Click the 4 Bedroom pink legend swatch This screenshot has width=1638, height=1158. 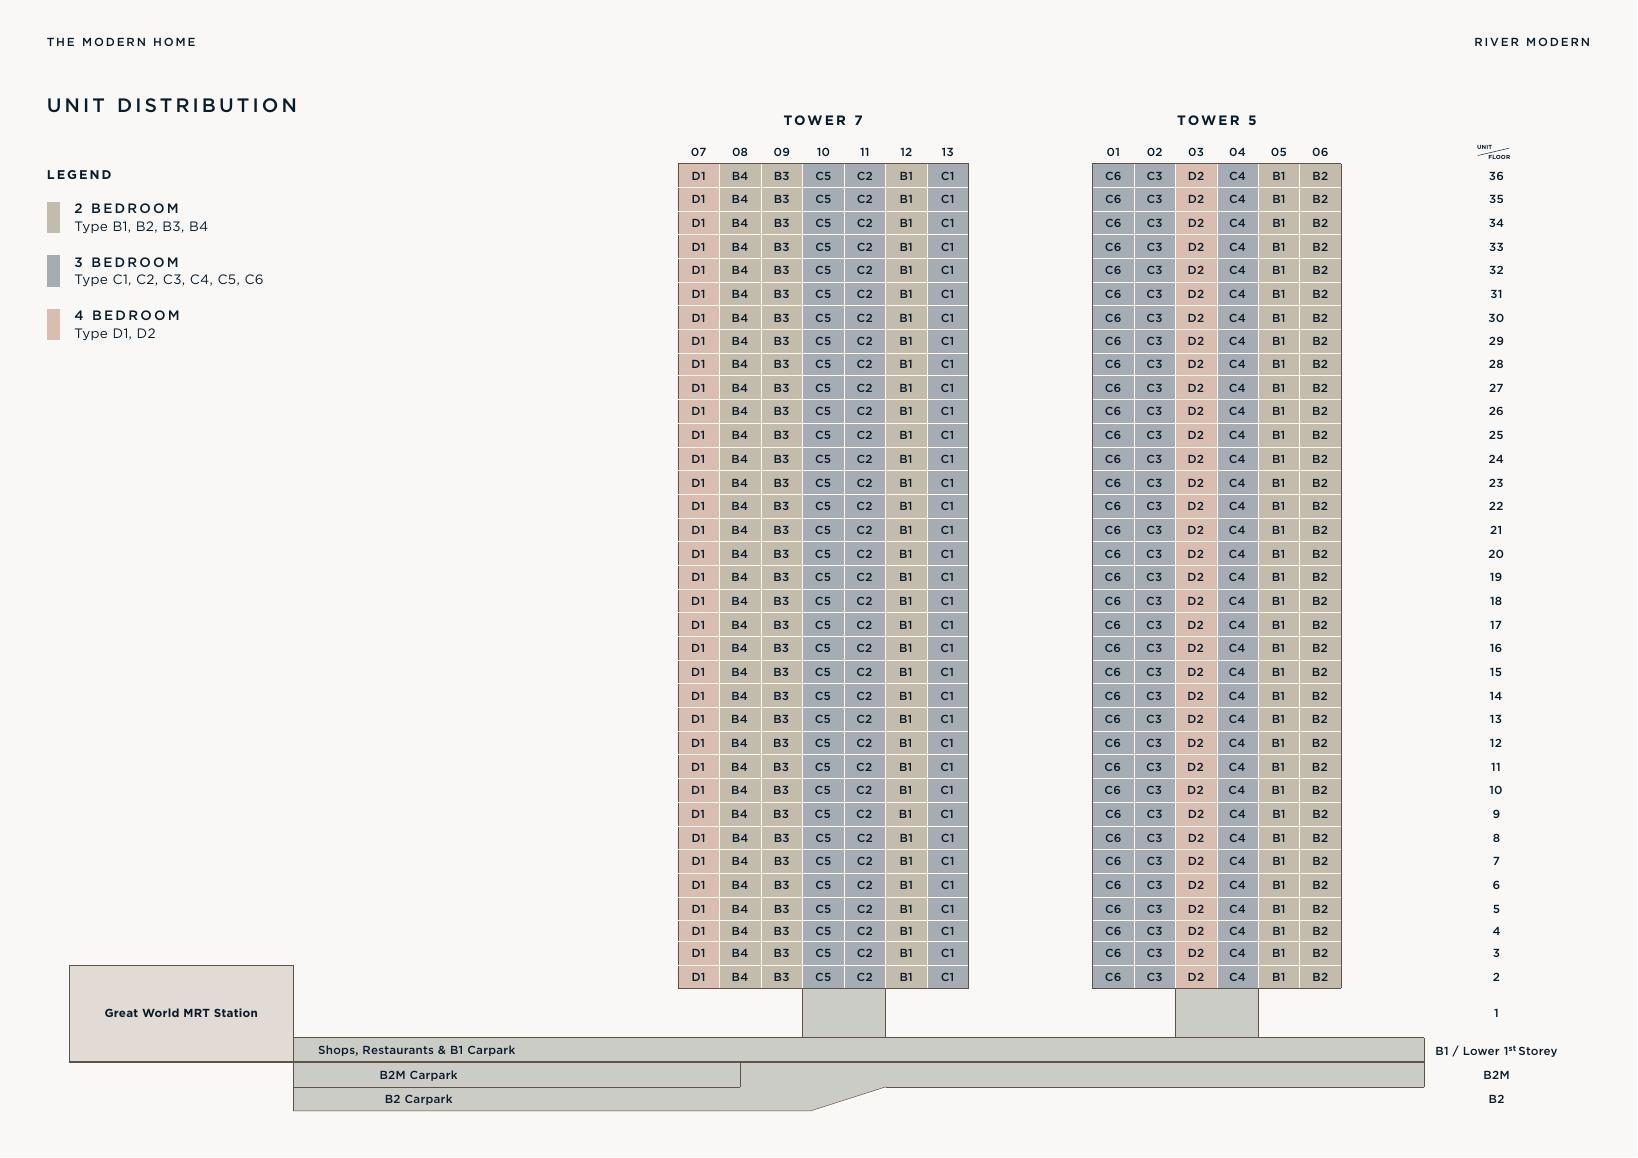(53, 324)
